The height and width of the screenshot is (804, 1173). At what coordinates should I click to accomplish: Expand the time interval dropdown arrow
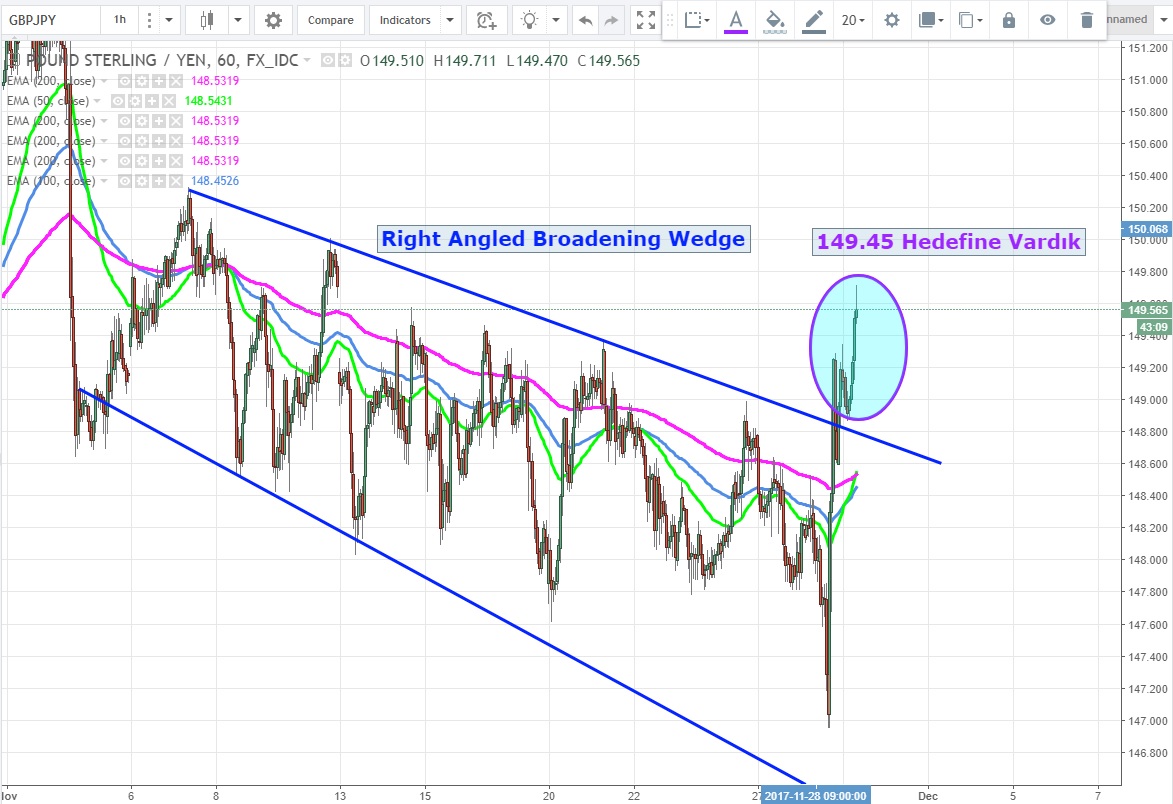(x=168, y=20)
